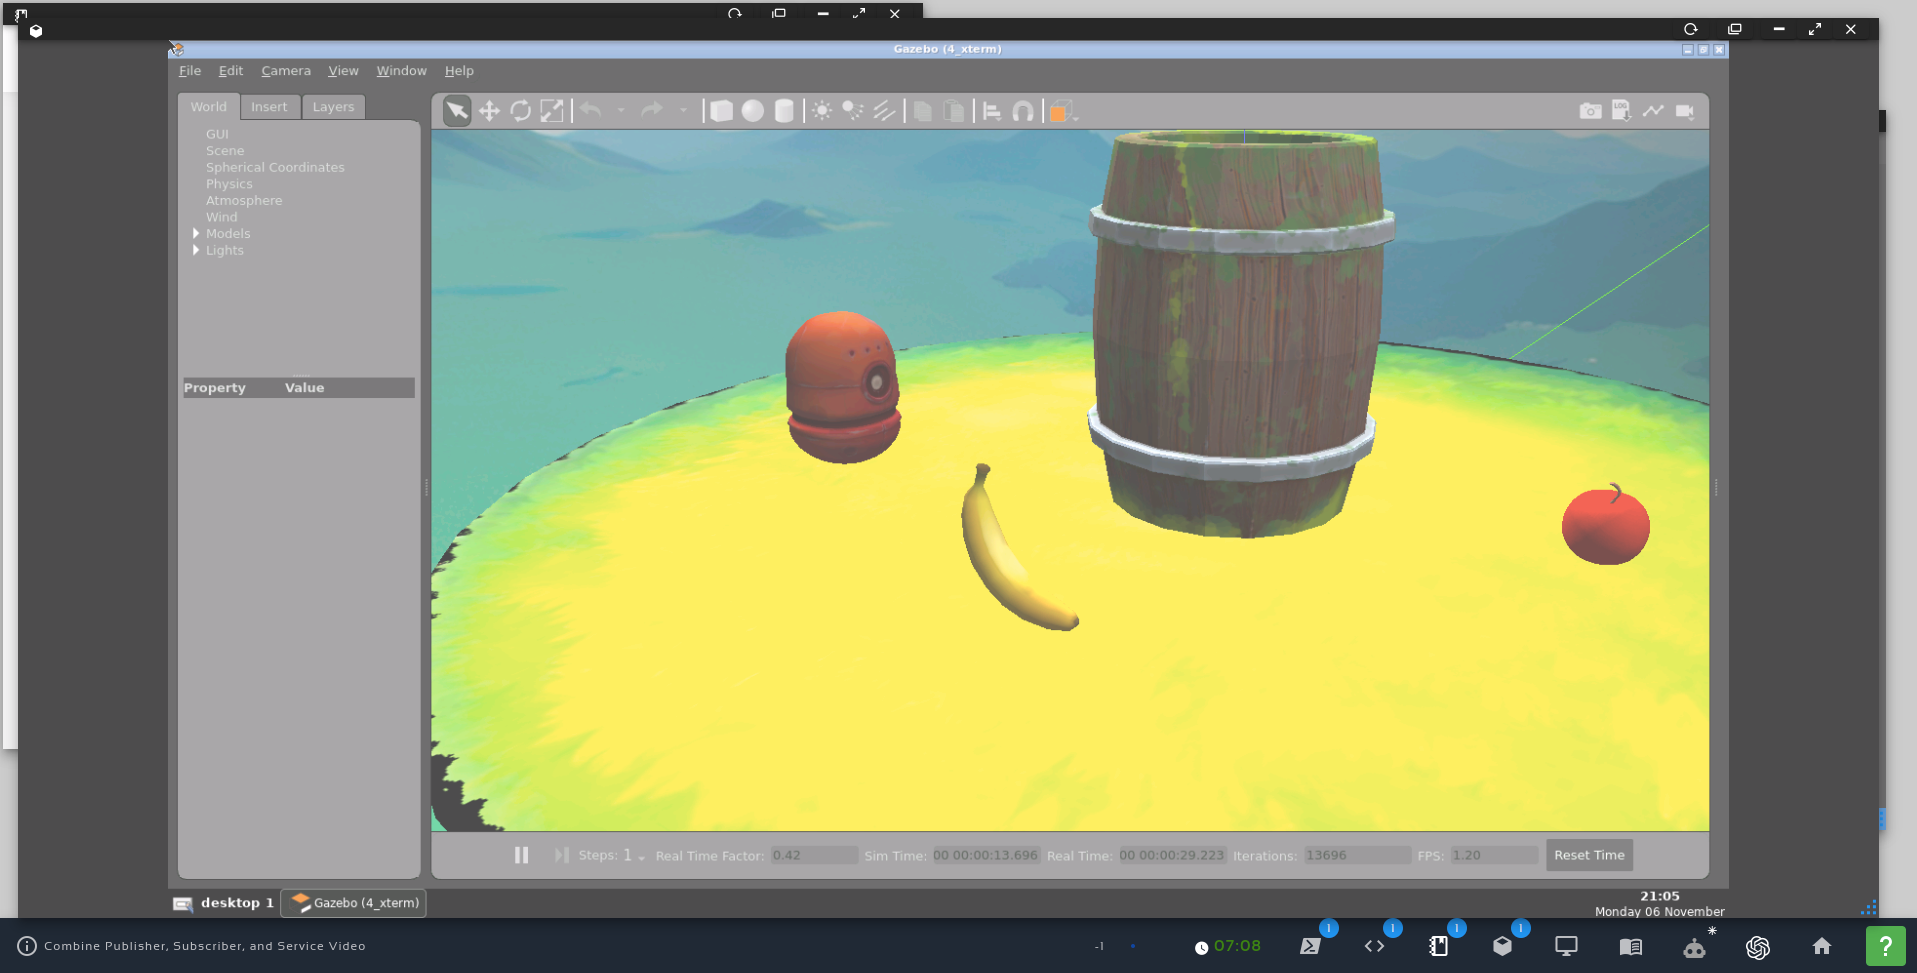The image size is (1917, 973).
Task: Toggle video recording camera icon
Action: [x=1685, y=111]
